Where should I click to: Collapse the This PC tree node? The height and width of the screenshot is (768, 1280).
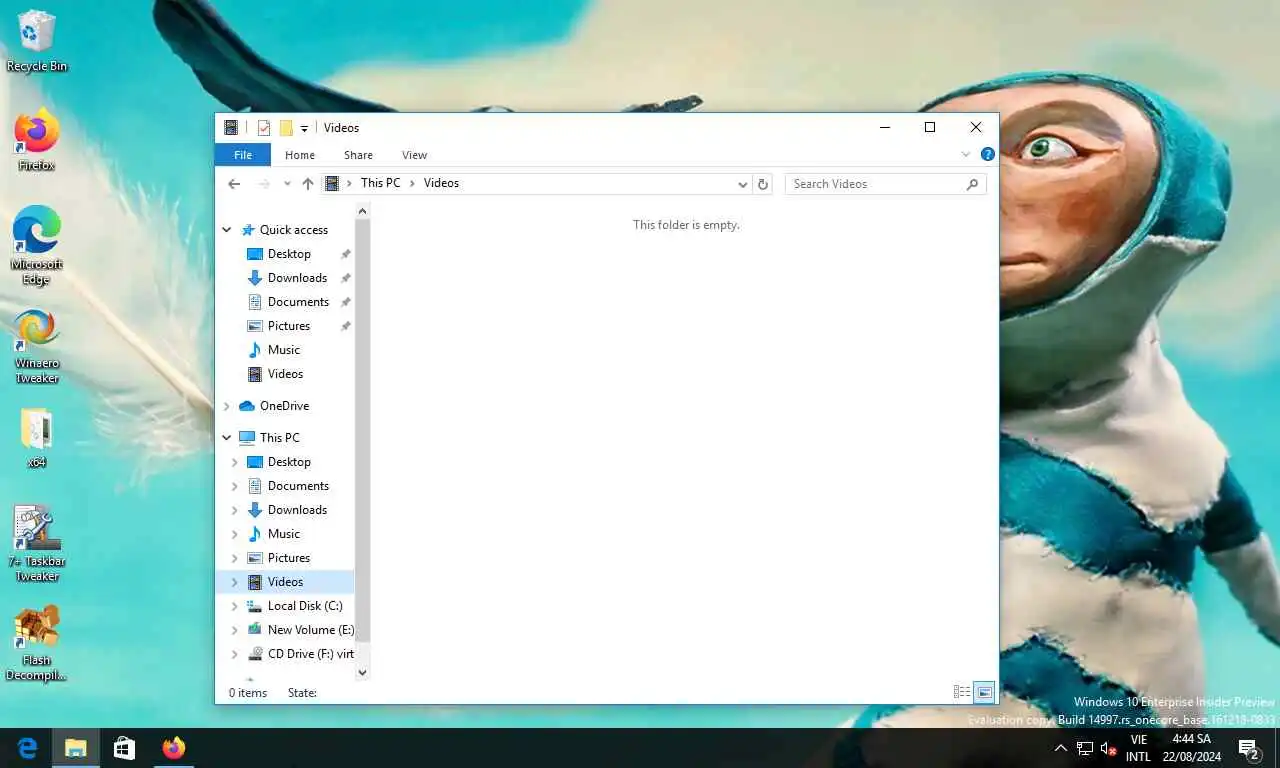(227, 438)
